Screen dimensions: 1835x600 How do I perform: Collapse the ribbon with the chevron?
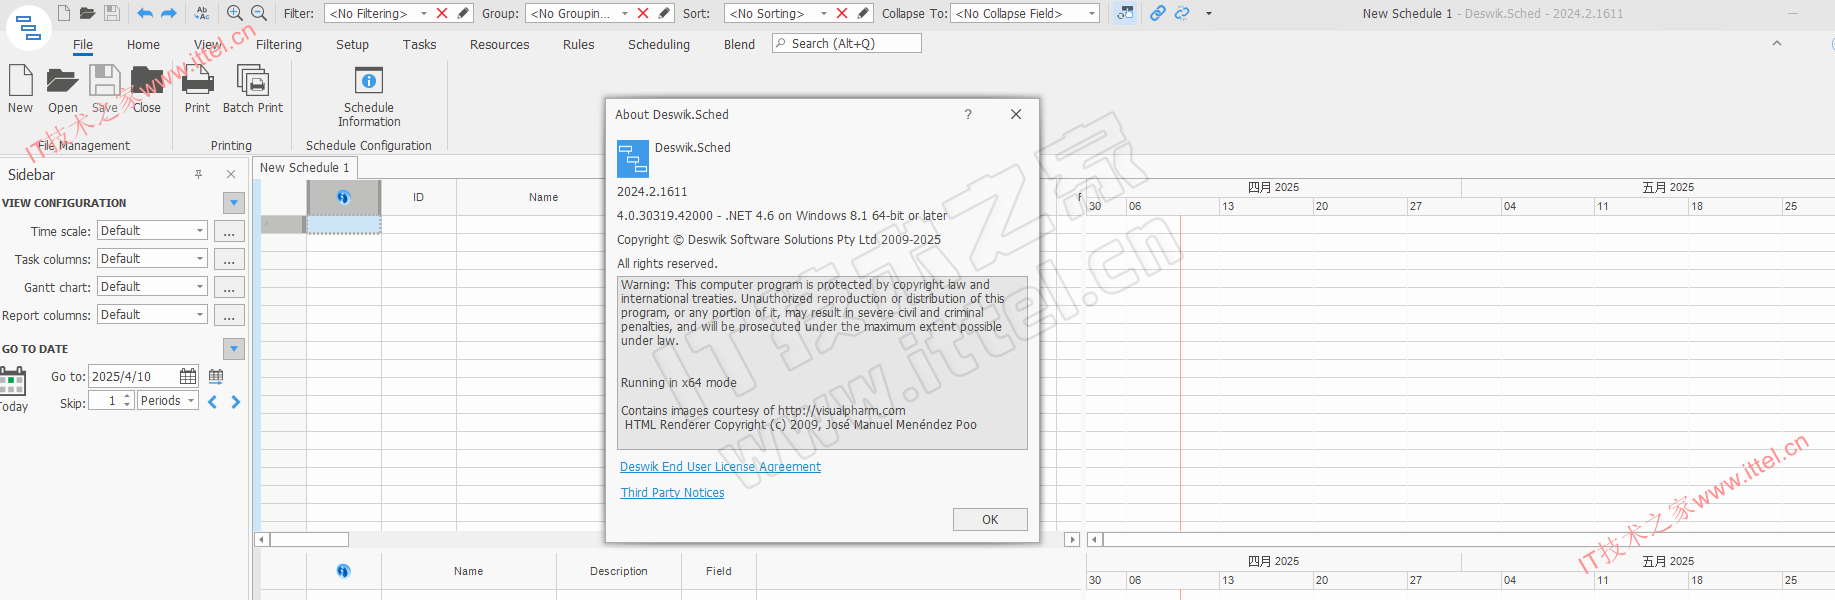tap(1777, 43)
